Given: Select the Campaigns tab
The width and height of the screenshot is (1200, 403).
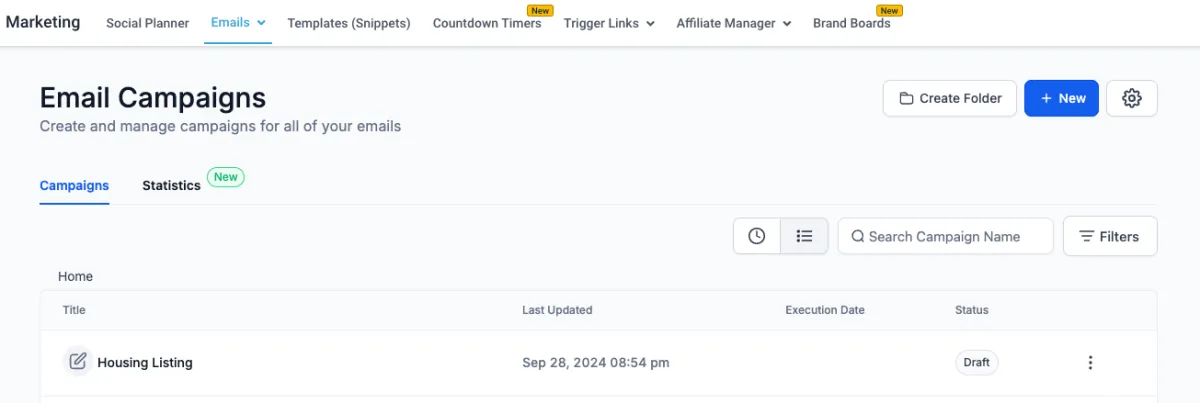Looking at the screenshot, I should pyautogui.click(x=74, y=185).
